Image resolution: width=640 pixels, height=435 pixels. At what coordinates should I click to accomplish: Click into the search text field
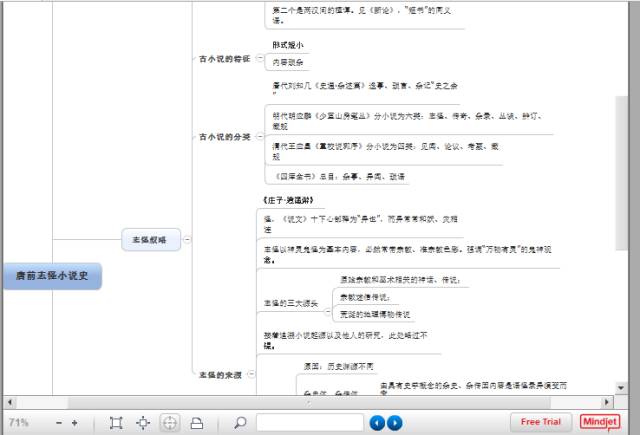point(310,422)
